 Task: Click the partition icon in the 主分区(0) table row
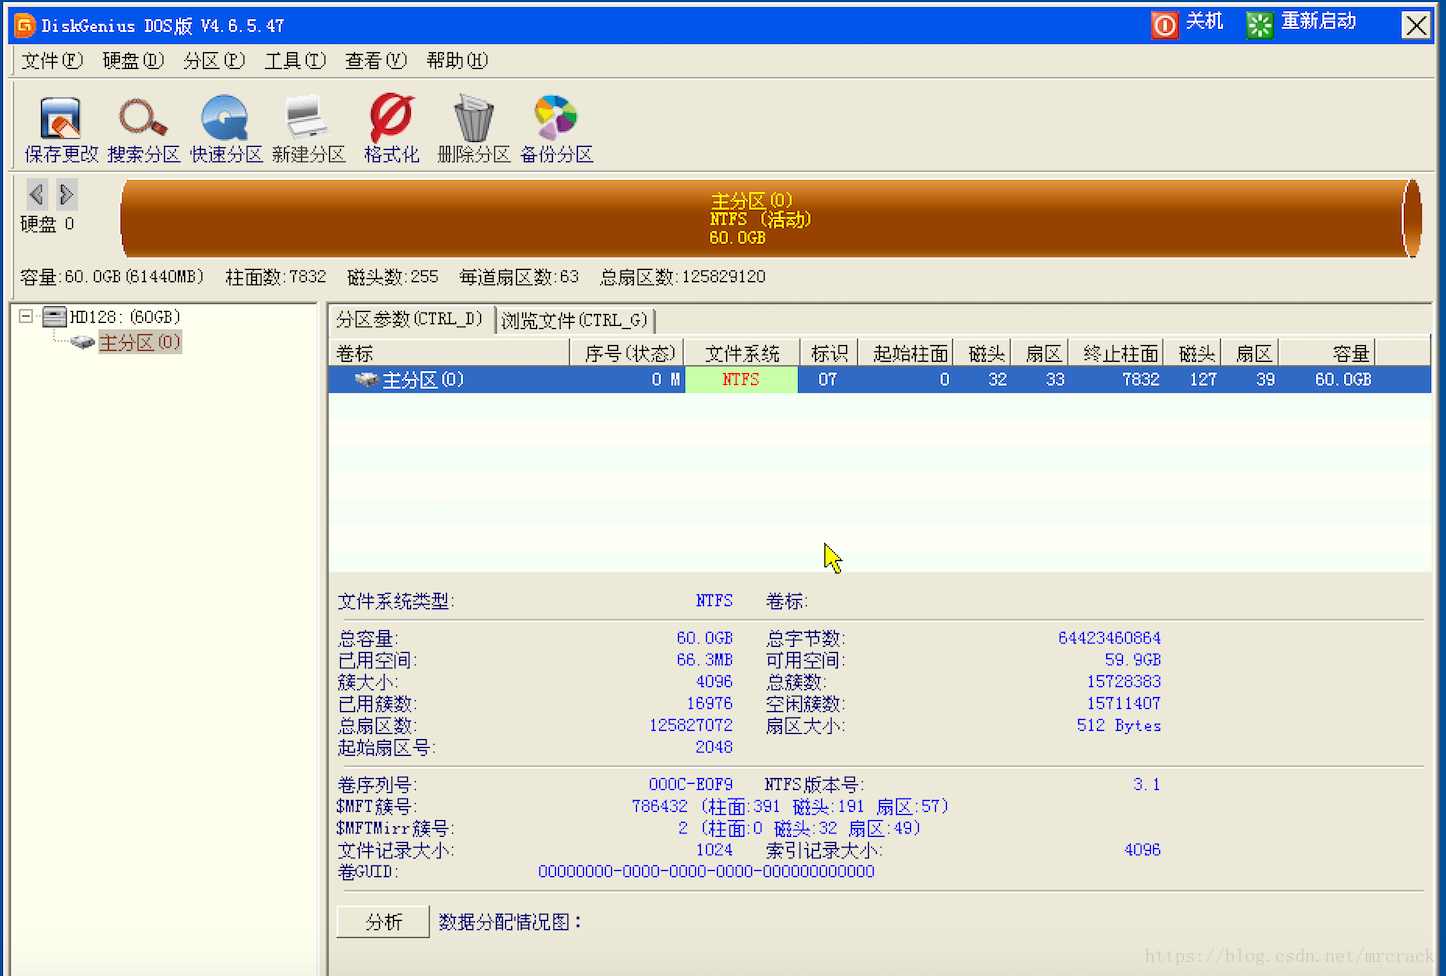click(367, 380)
